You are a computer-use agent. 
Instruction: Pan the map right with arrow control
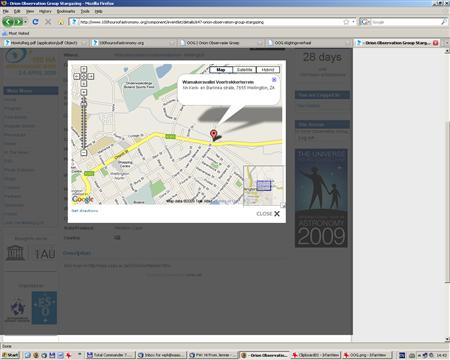(x=91, y=76)
